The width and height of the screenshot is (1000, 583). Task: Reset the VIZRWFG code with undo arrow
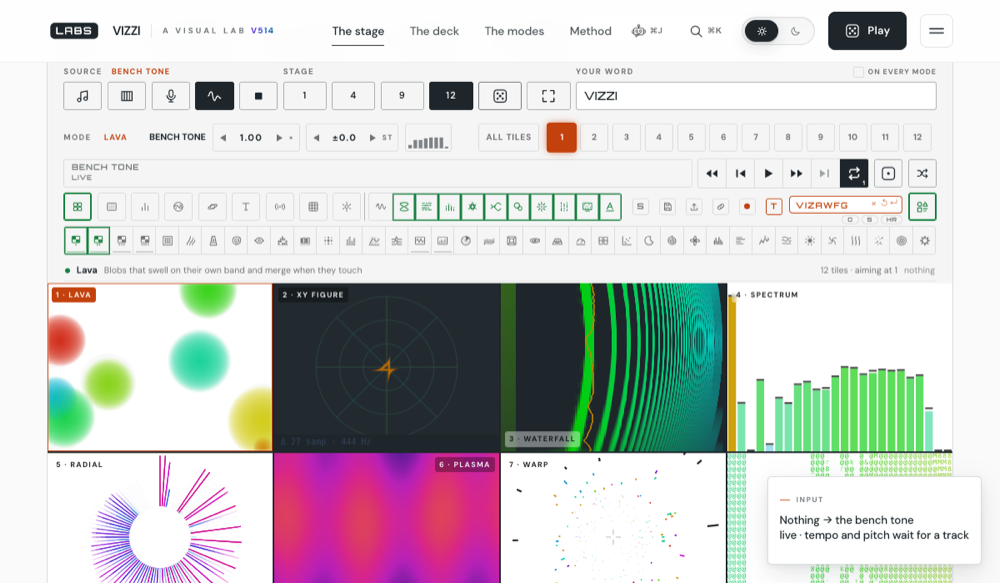pyautogui.click(x=884, y=203)
